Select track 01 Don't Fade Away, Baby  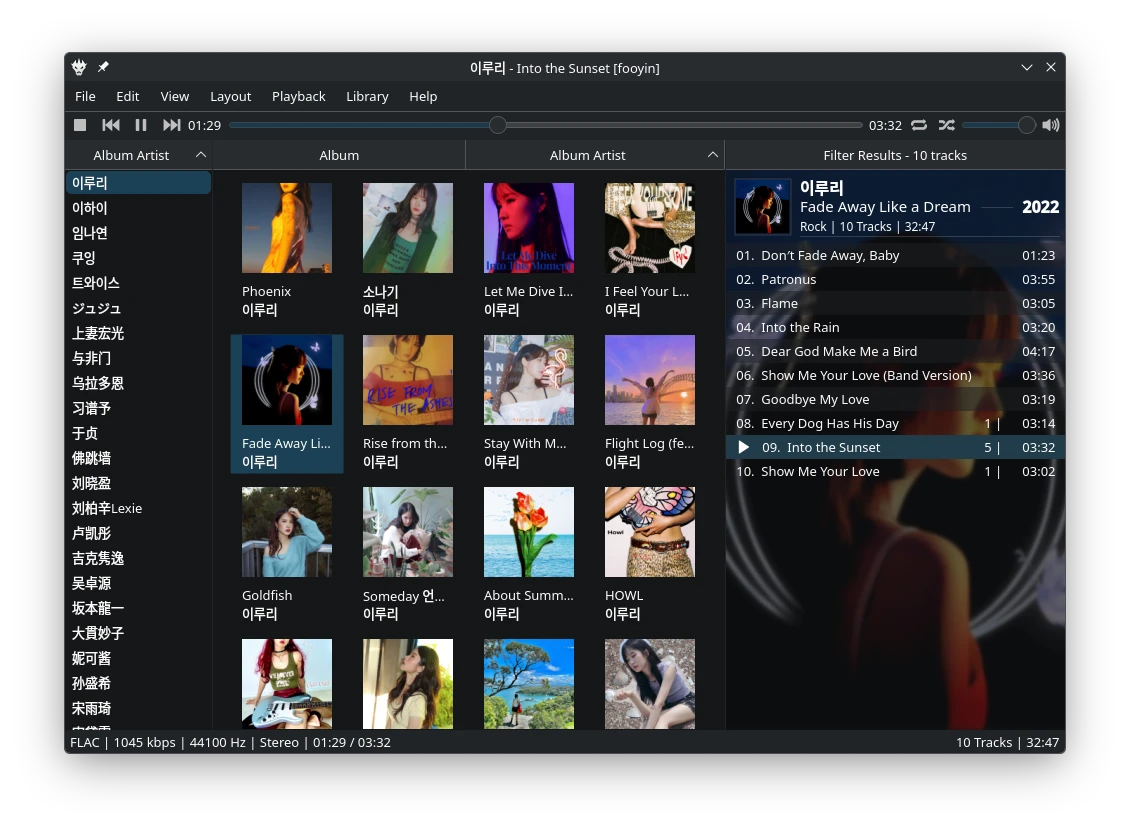pyautogui.click(x=895, y=255)
